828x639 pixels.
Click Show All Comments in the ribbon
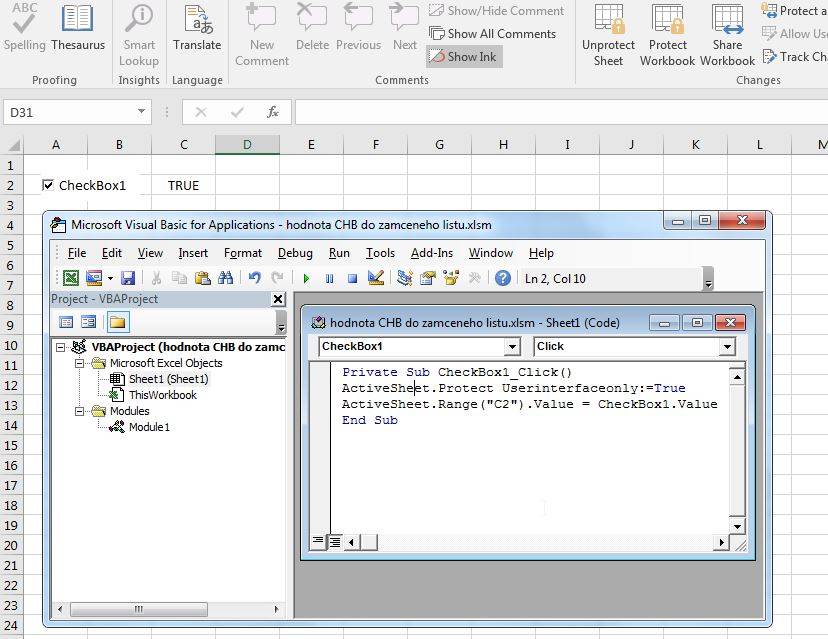point(492,34)
